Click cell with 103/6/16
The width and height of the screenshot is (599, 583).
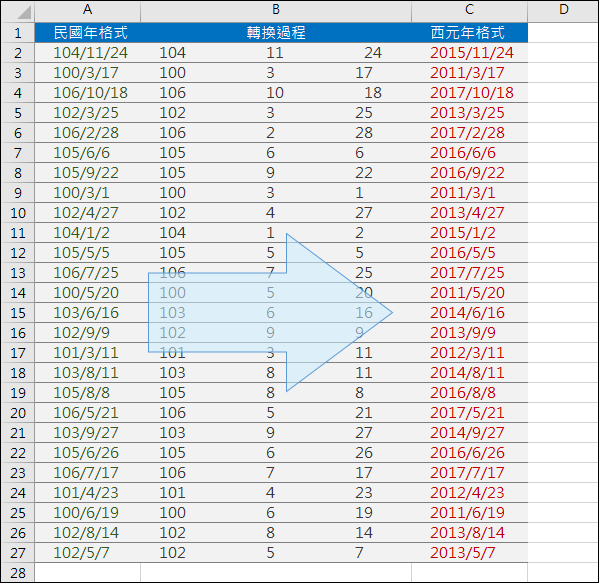tap(87, 313)
